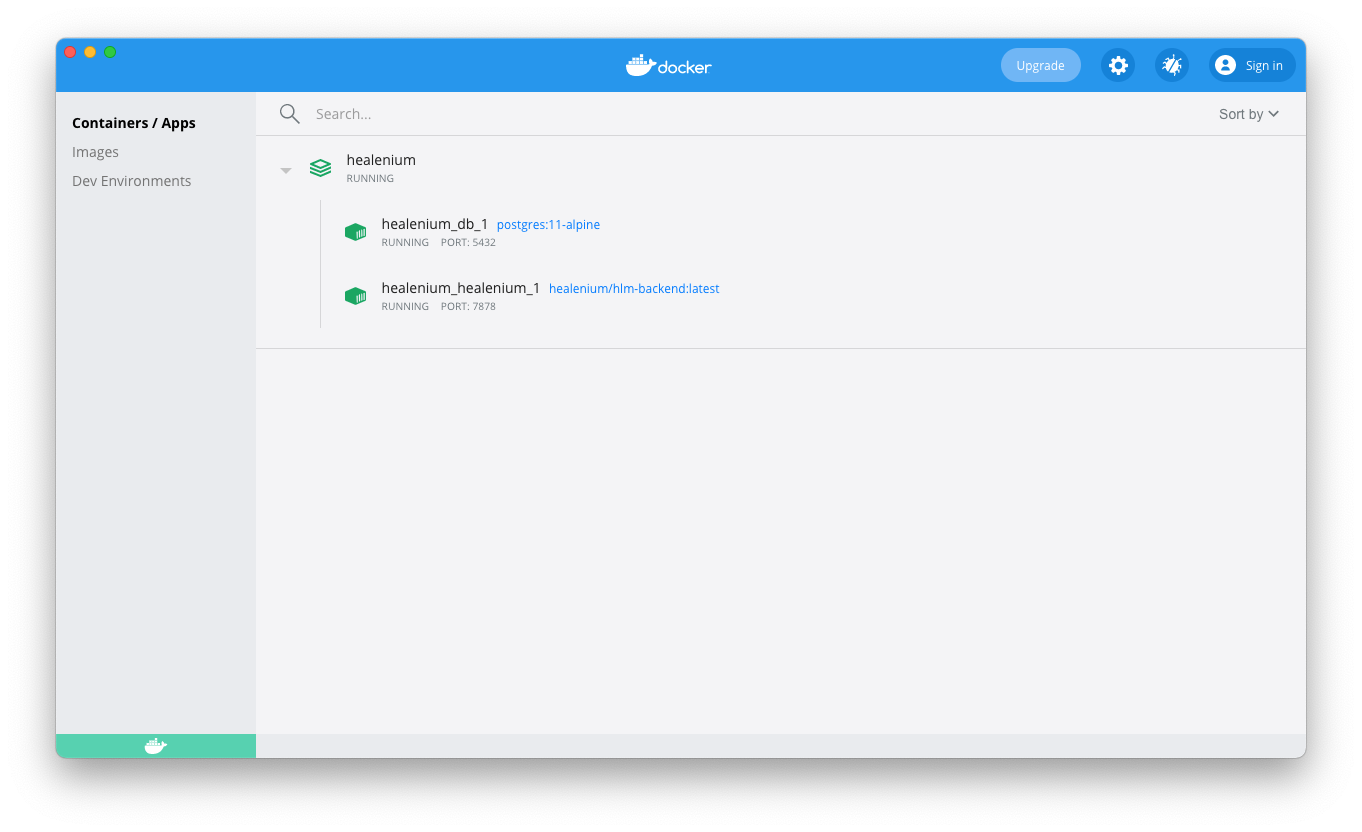Screen dimensions: 1362x832
Task: Click the whale icon in the bottom status bar
Action: pyautogui.click(x=155, y=745)
